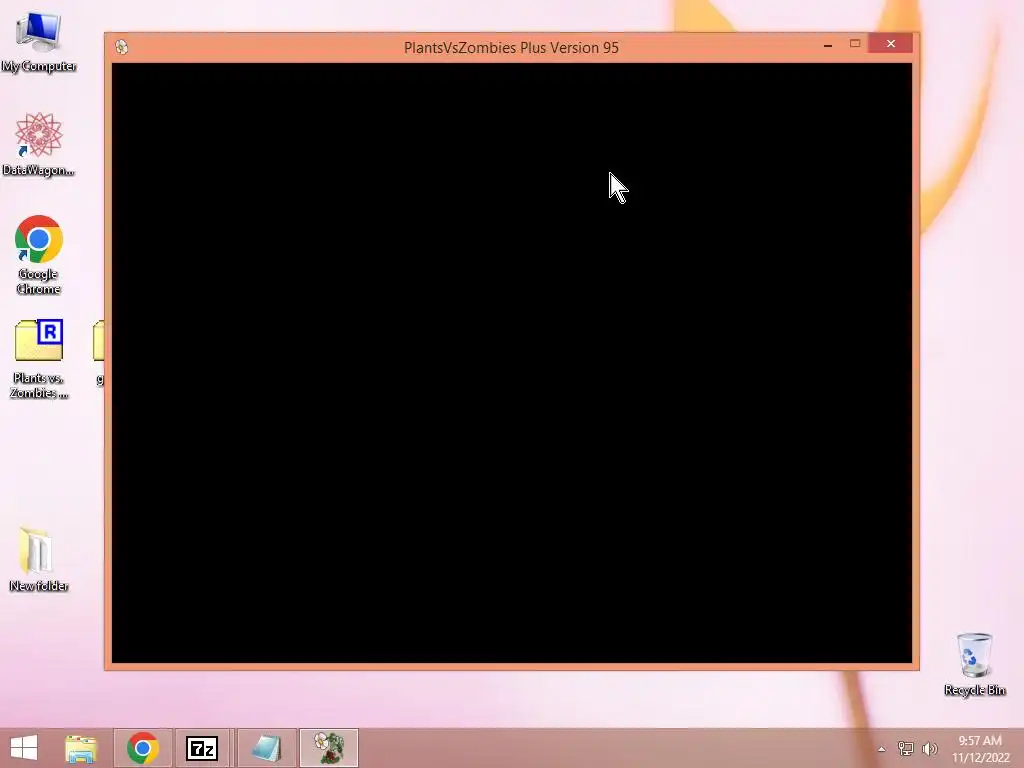Open the My Computer desktop icon
The width and height of the screenshot is (1024, 768).
(x=39, y=40)
